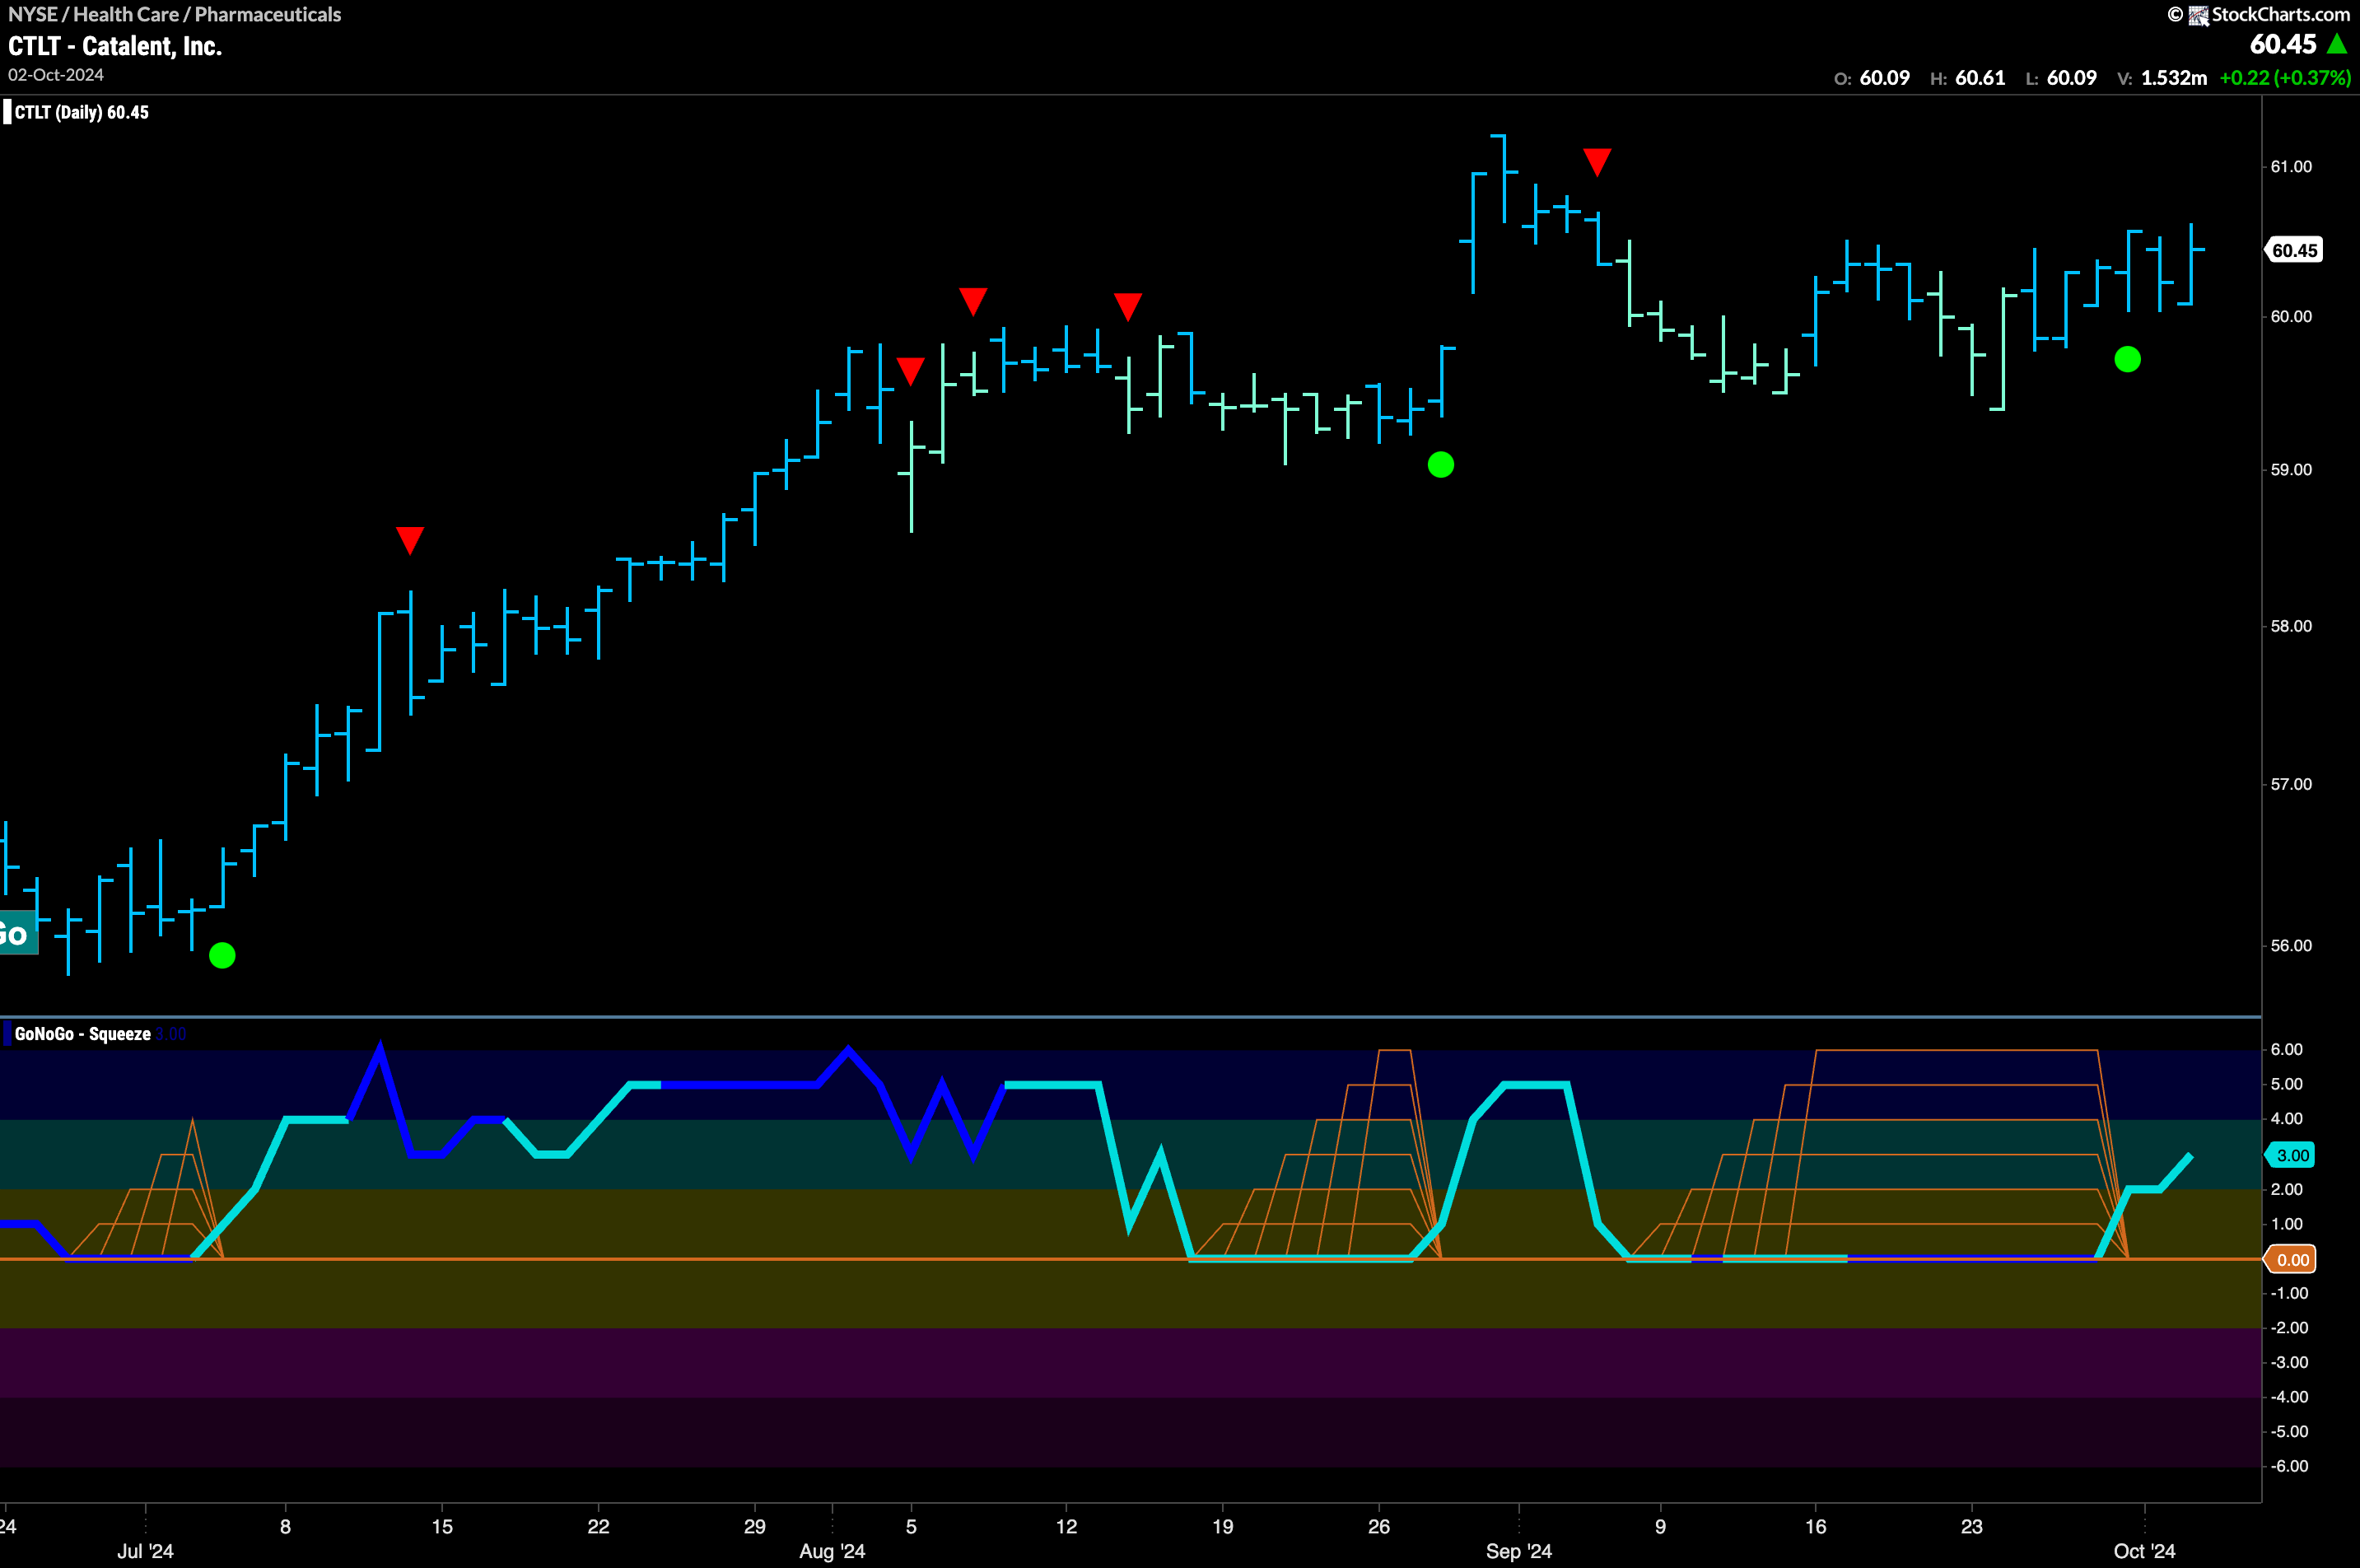Screen dimensions: 2360x1568
Task: Click the Sep '24 date axis label
Action: point(1518,1551)
